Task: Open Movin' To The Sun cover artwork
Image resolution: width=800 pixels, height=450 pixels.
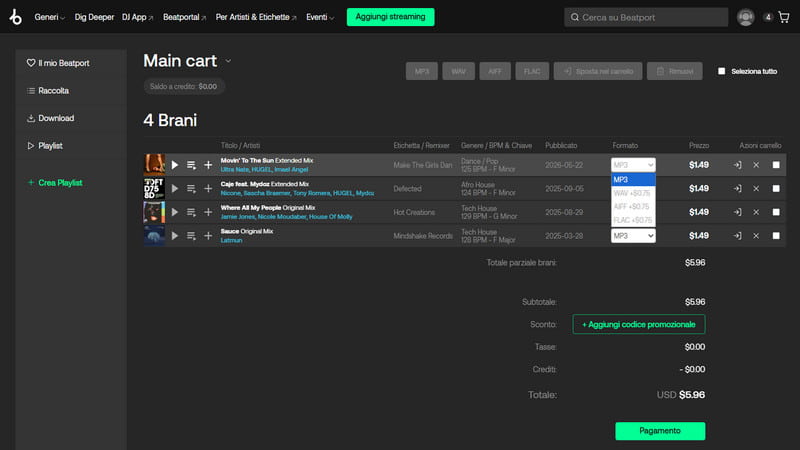Action: click(154, 165)
